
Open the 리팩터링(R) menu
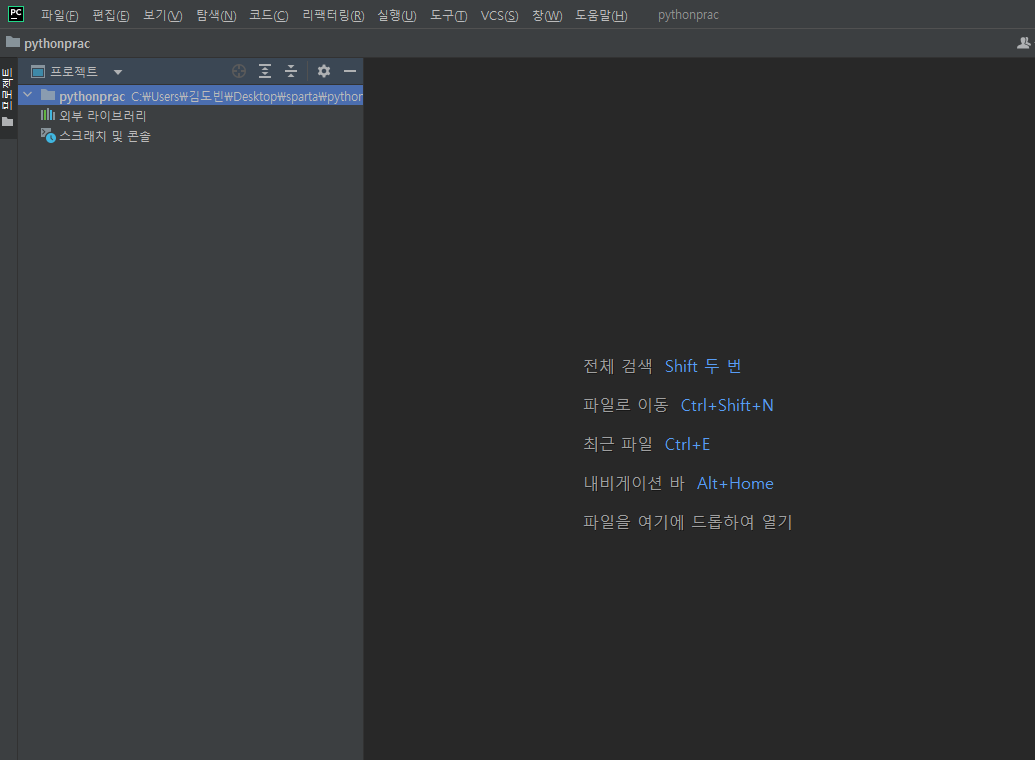(333, 15)
